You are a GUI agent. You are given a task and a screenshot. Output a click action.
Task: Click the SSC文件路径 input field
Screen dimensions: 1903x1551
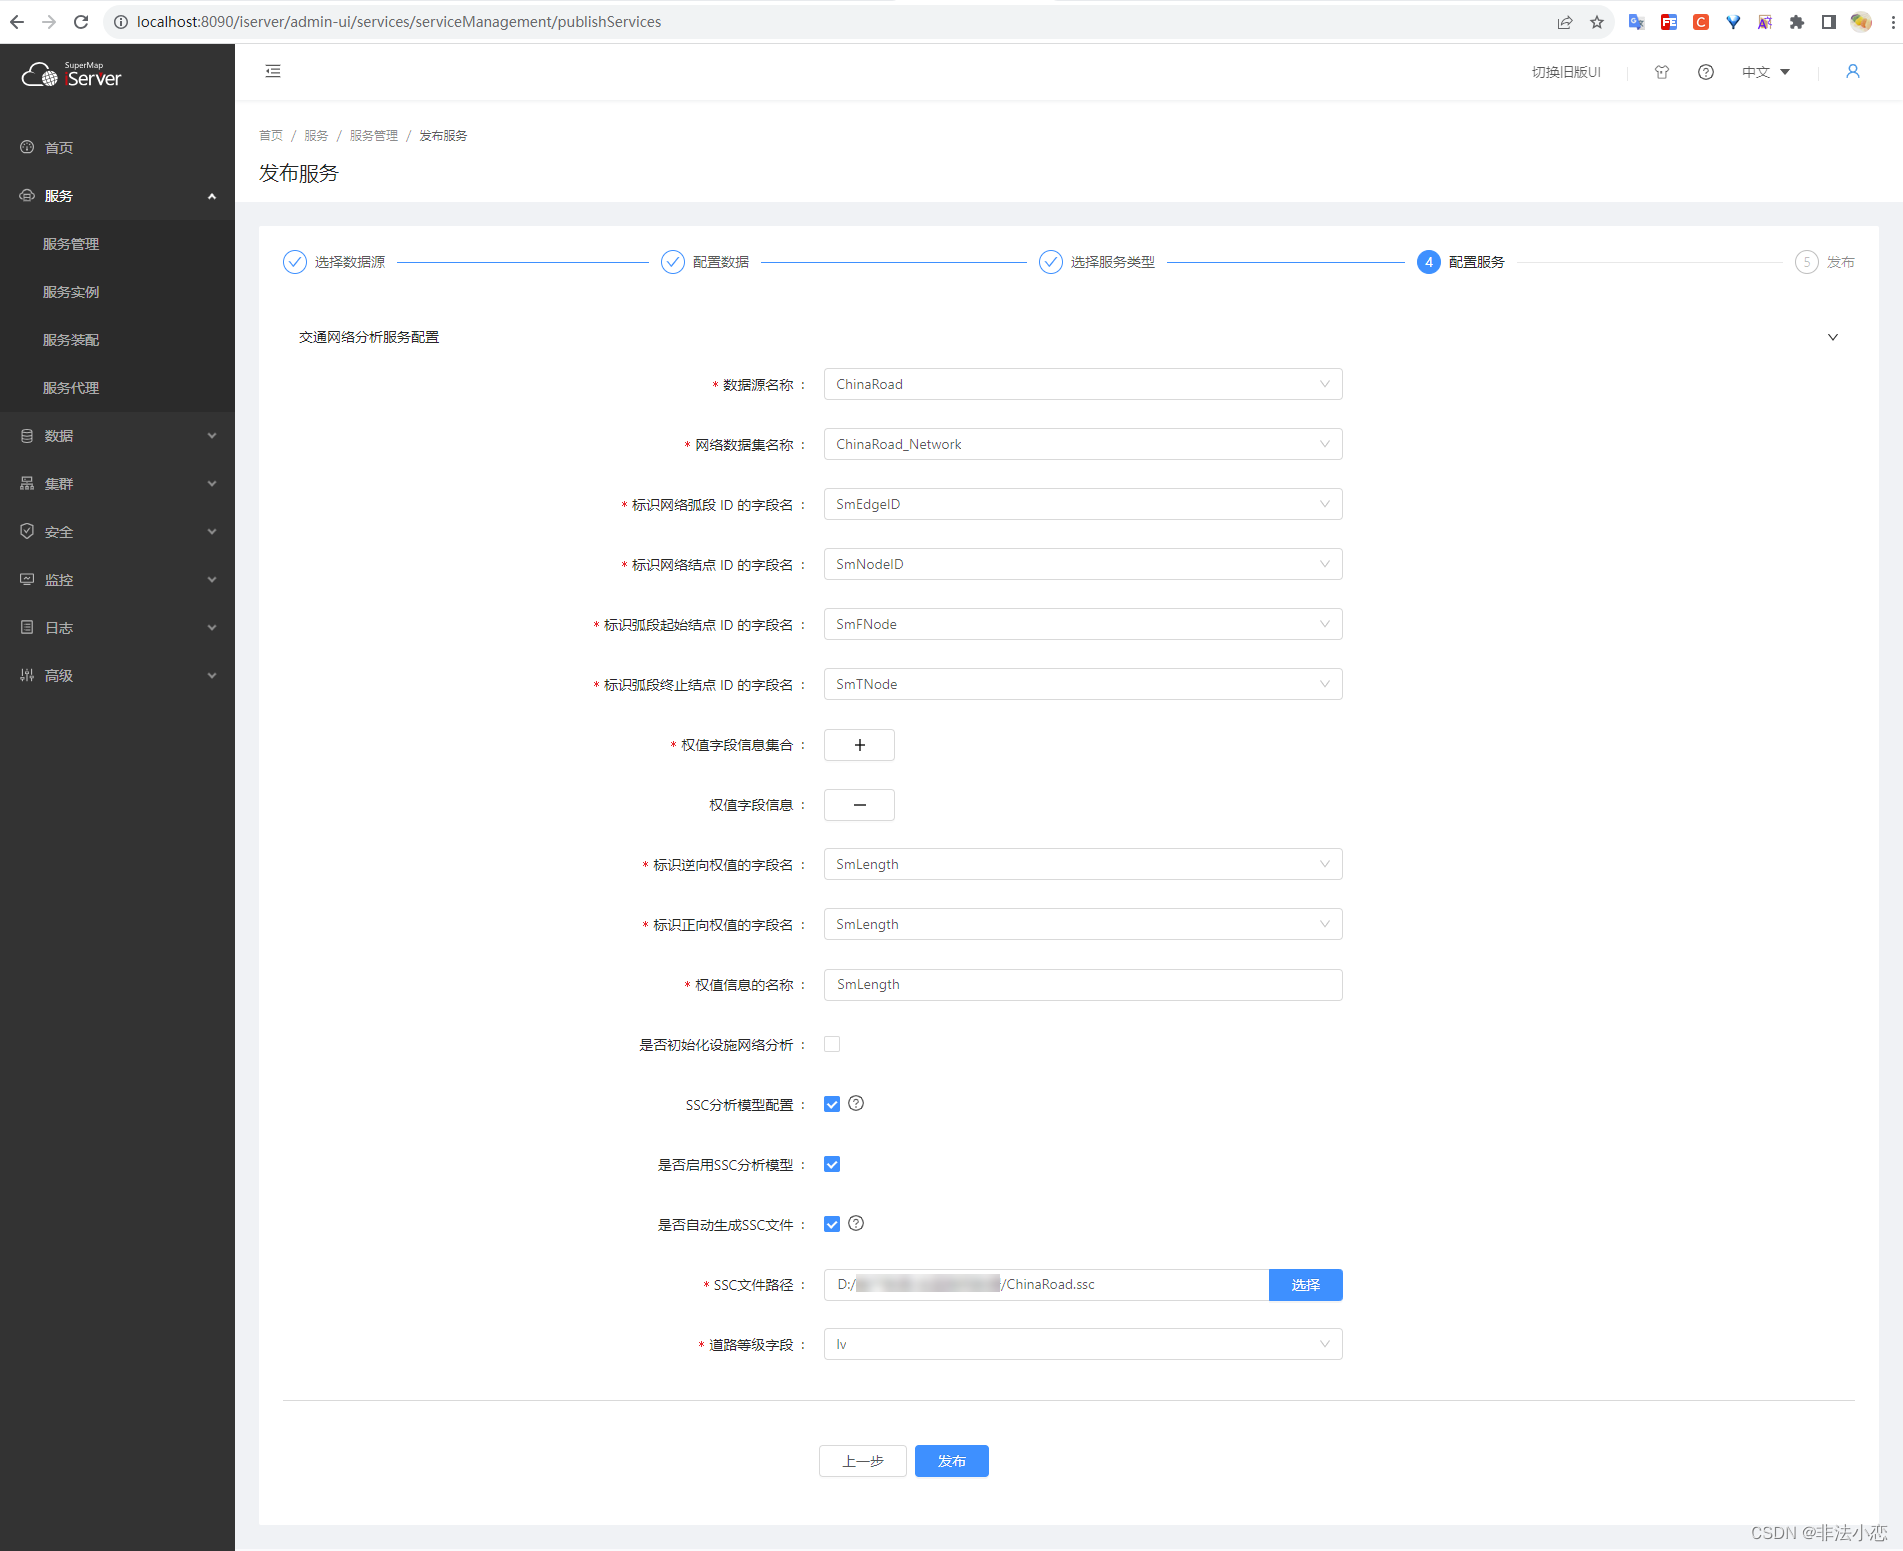click(x=1046, y=1285)
